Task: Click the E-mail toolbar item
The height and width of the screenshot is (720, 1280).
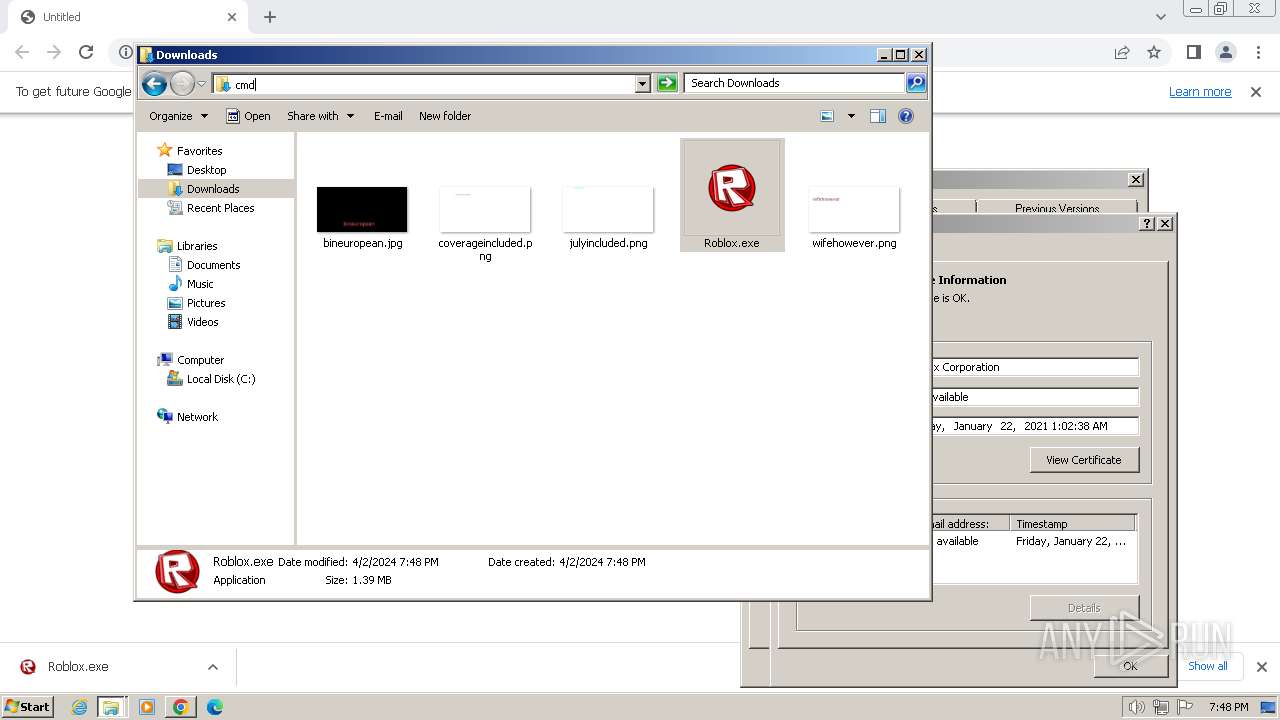Action: [x=388, y=116]
